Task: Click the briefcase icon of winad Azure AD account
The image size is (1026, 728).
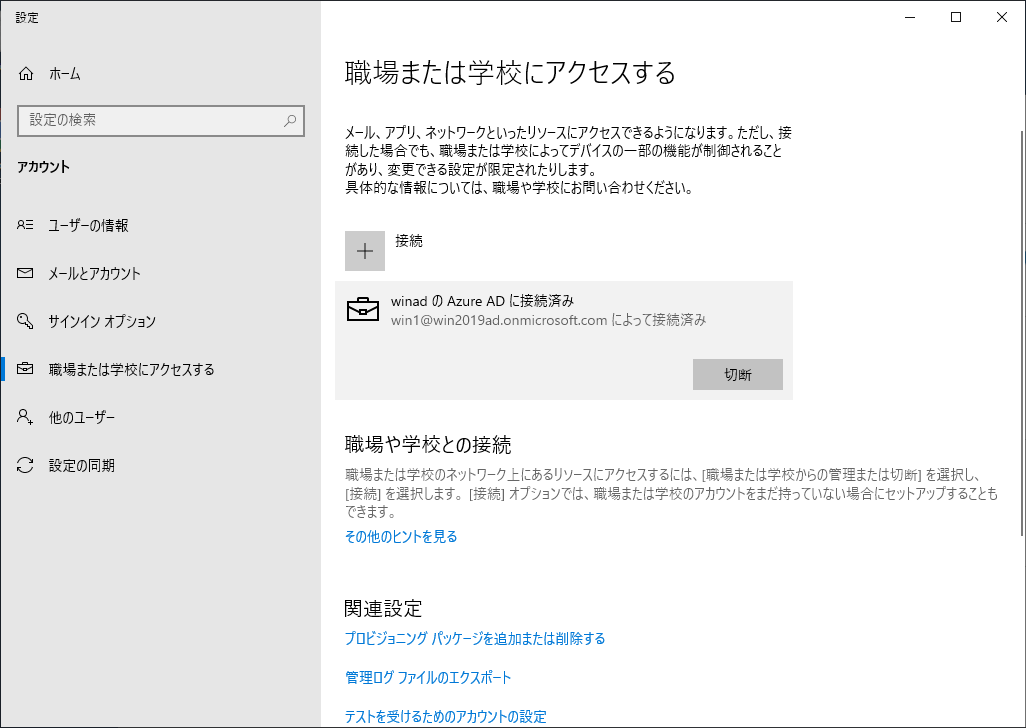Action: point(363,309)
